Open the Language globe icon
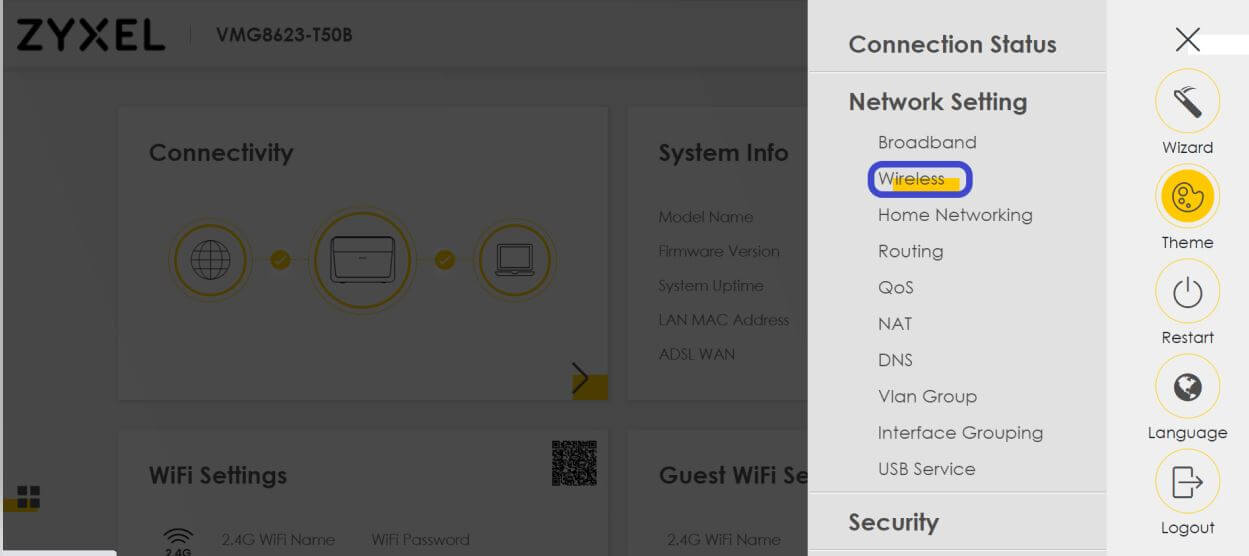Screen dimensions: 1249x556 [1187, 387]
